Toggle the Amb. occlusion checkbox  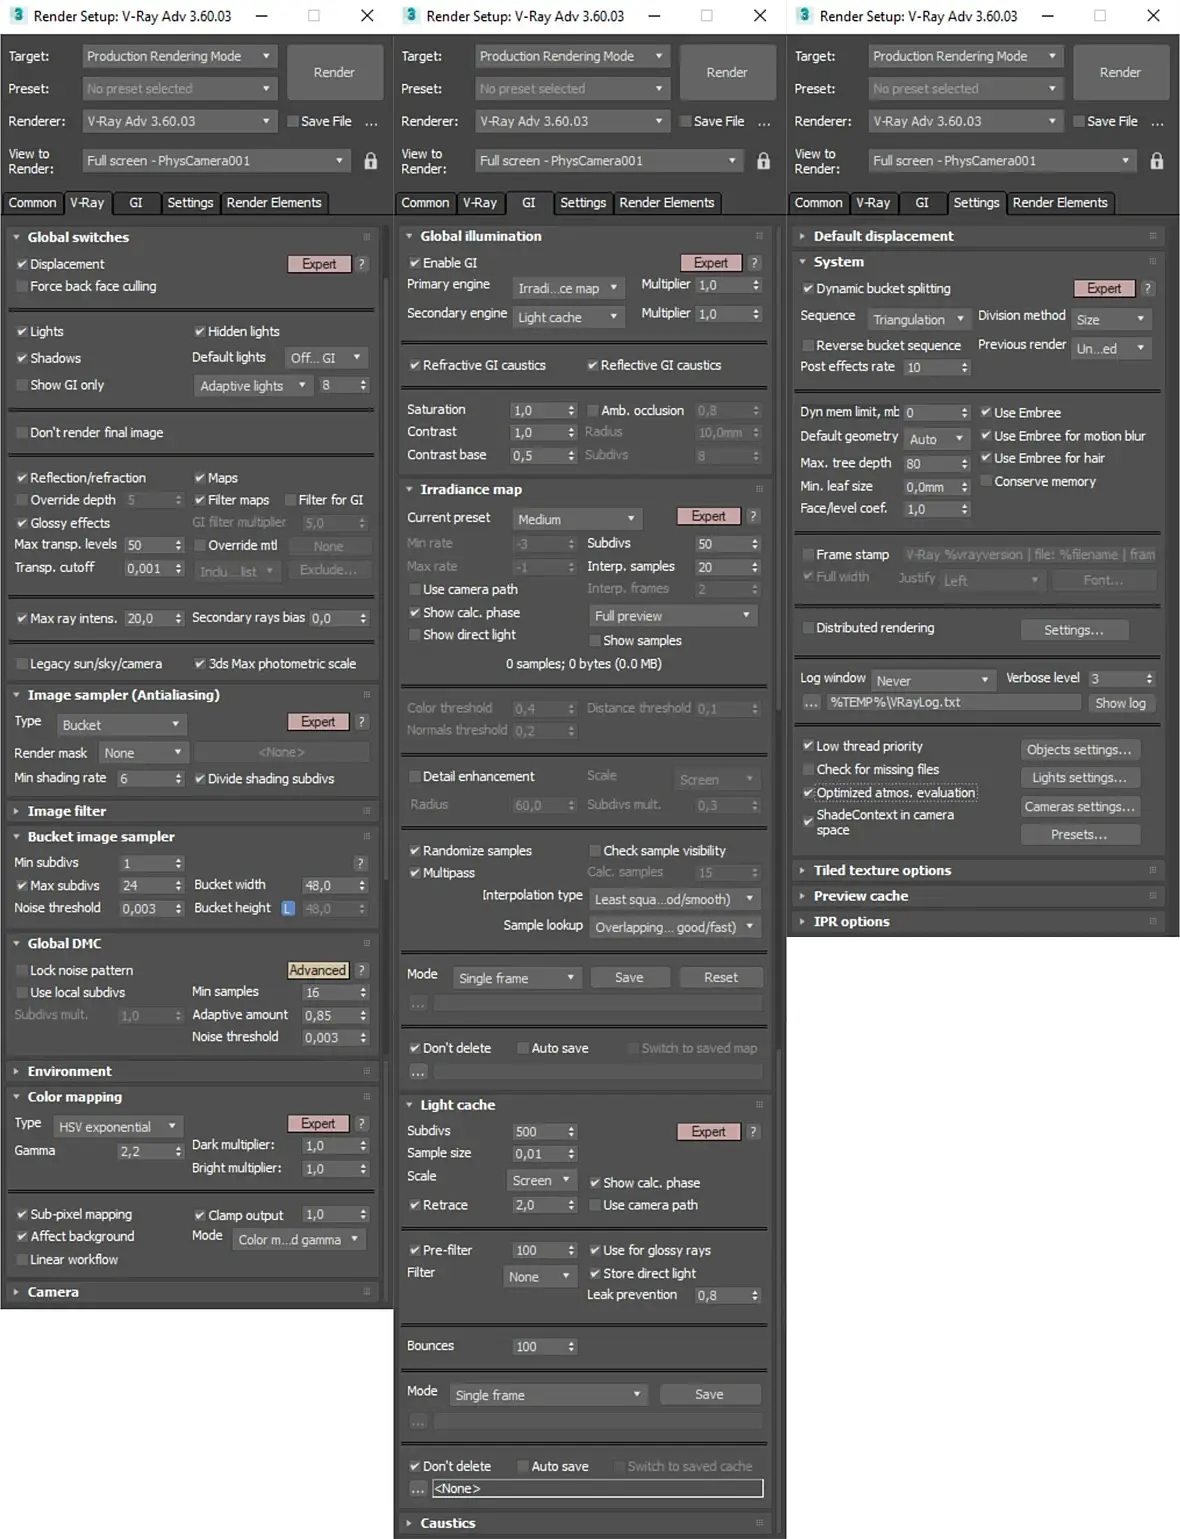click(x=593, y=410)
